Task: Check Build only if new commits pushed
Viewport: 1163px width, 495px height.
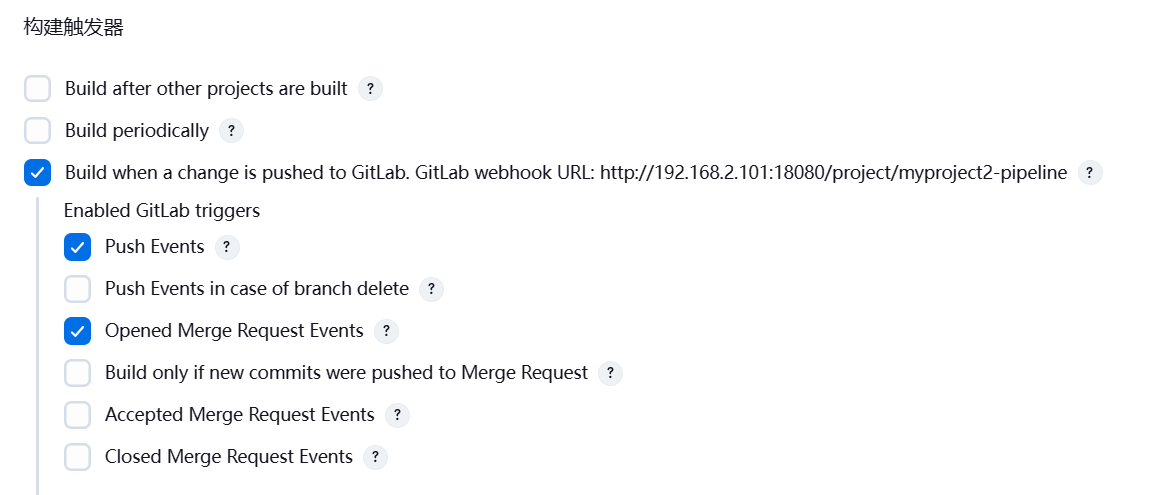Action: click(78, 373)
